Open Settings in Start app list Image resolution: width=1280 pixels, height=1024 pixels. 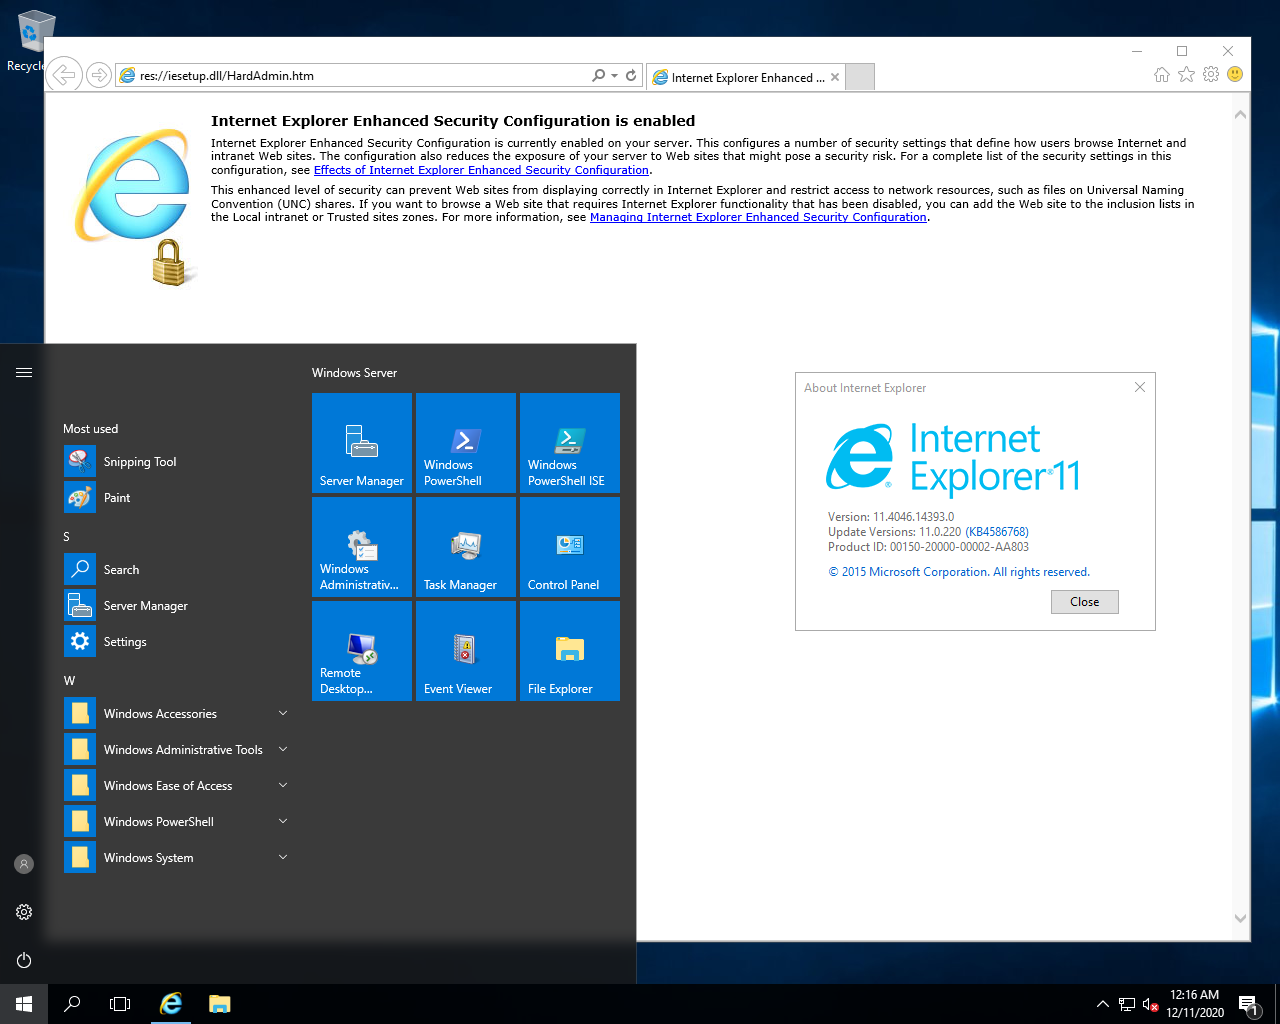pyautogui.click(x=176, y=642)
